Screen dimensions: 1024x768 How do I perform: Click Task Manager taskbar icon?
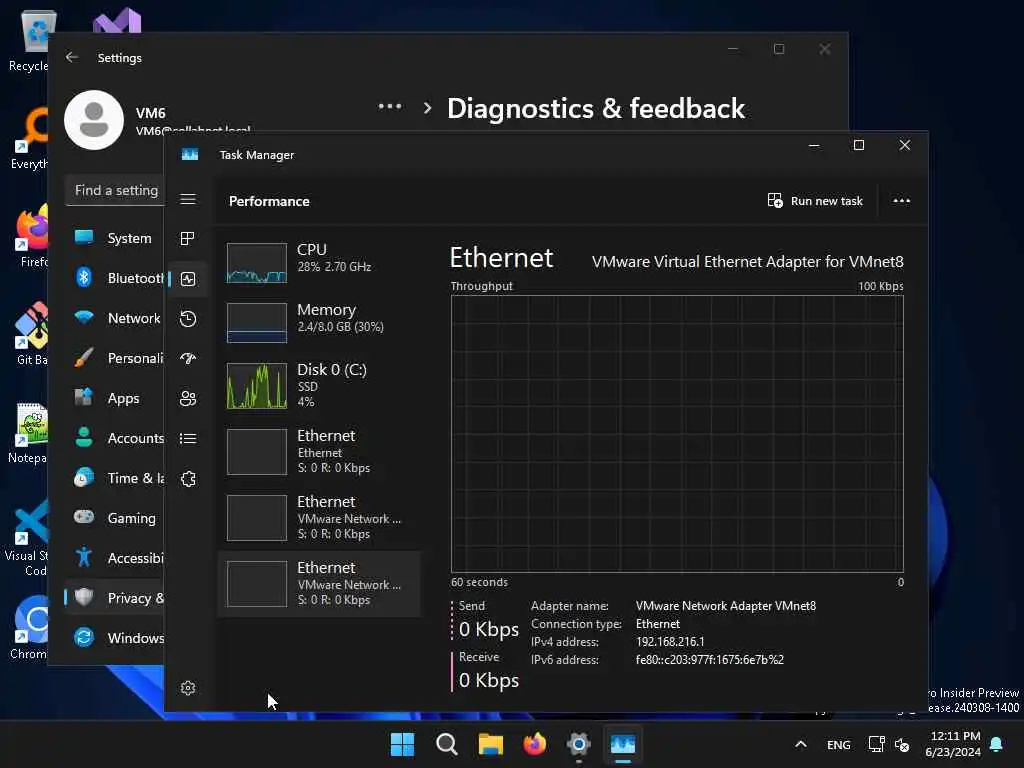pyautogui.click(x=622, y=744)
